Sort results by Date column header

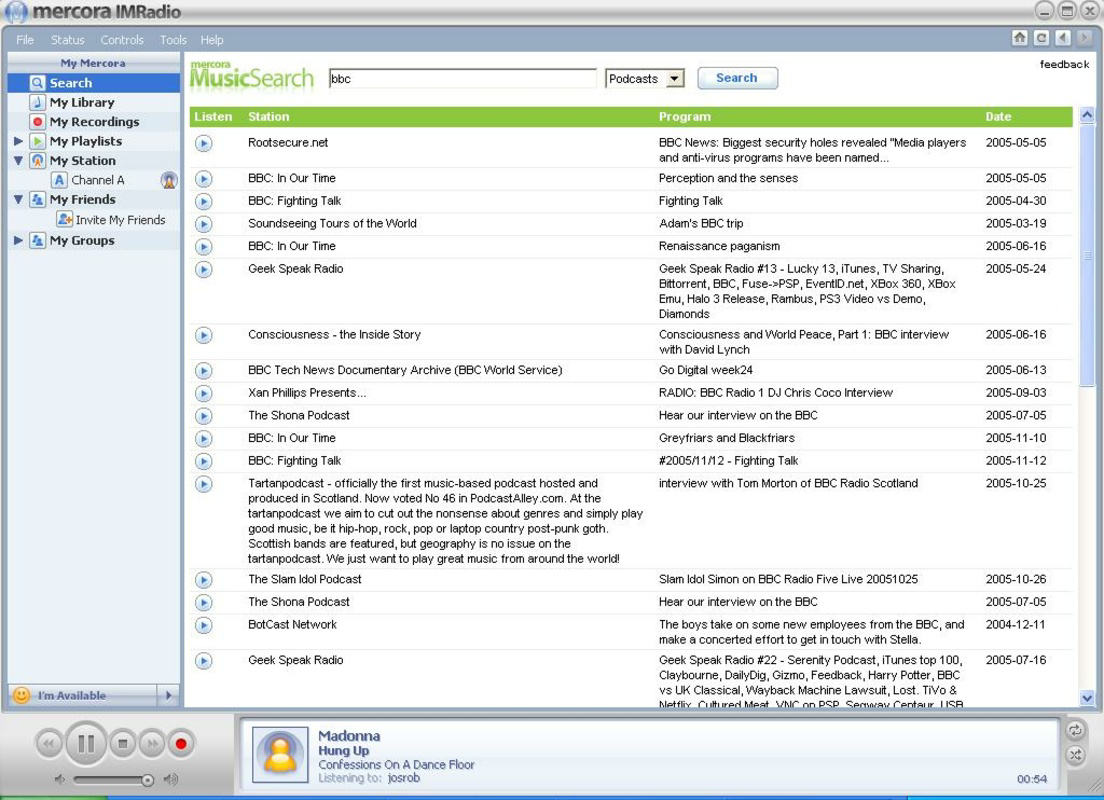click(998, 117)
